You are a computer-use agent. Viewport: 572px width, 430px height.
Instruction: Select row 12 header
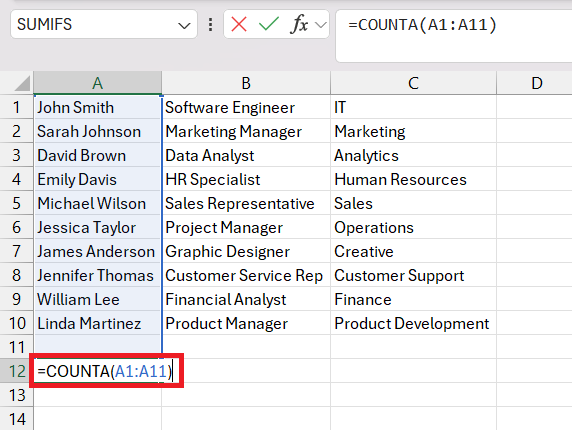(x=16, y=371)
